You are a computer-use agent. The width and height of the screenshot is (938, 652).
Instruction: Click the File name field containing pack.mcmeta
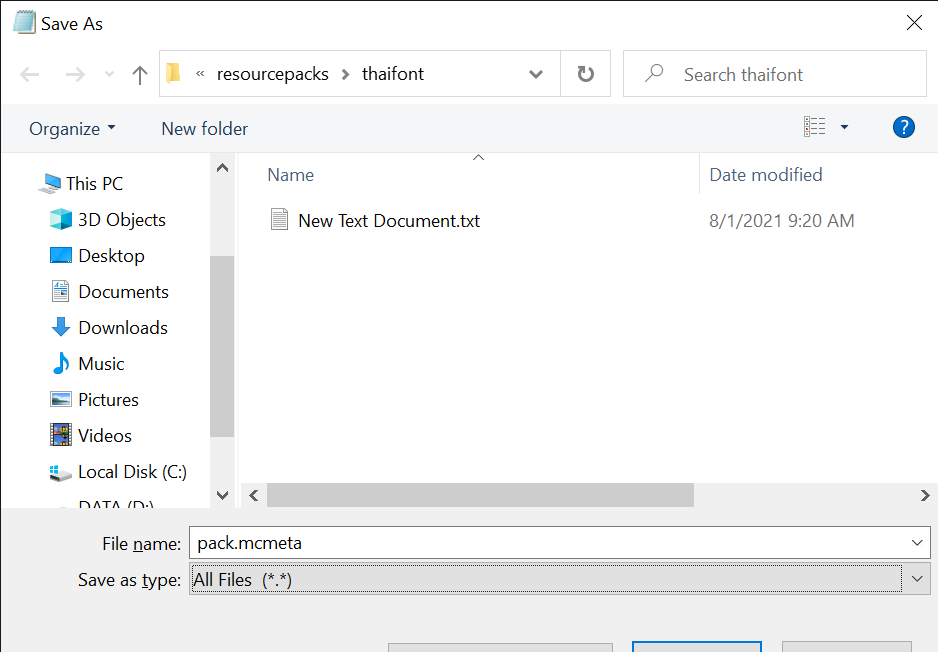pos(547,543)
